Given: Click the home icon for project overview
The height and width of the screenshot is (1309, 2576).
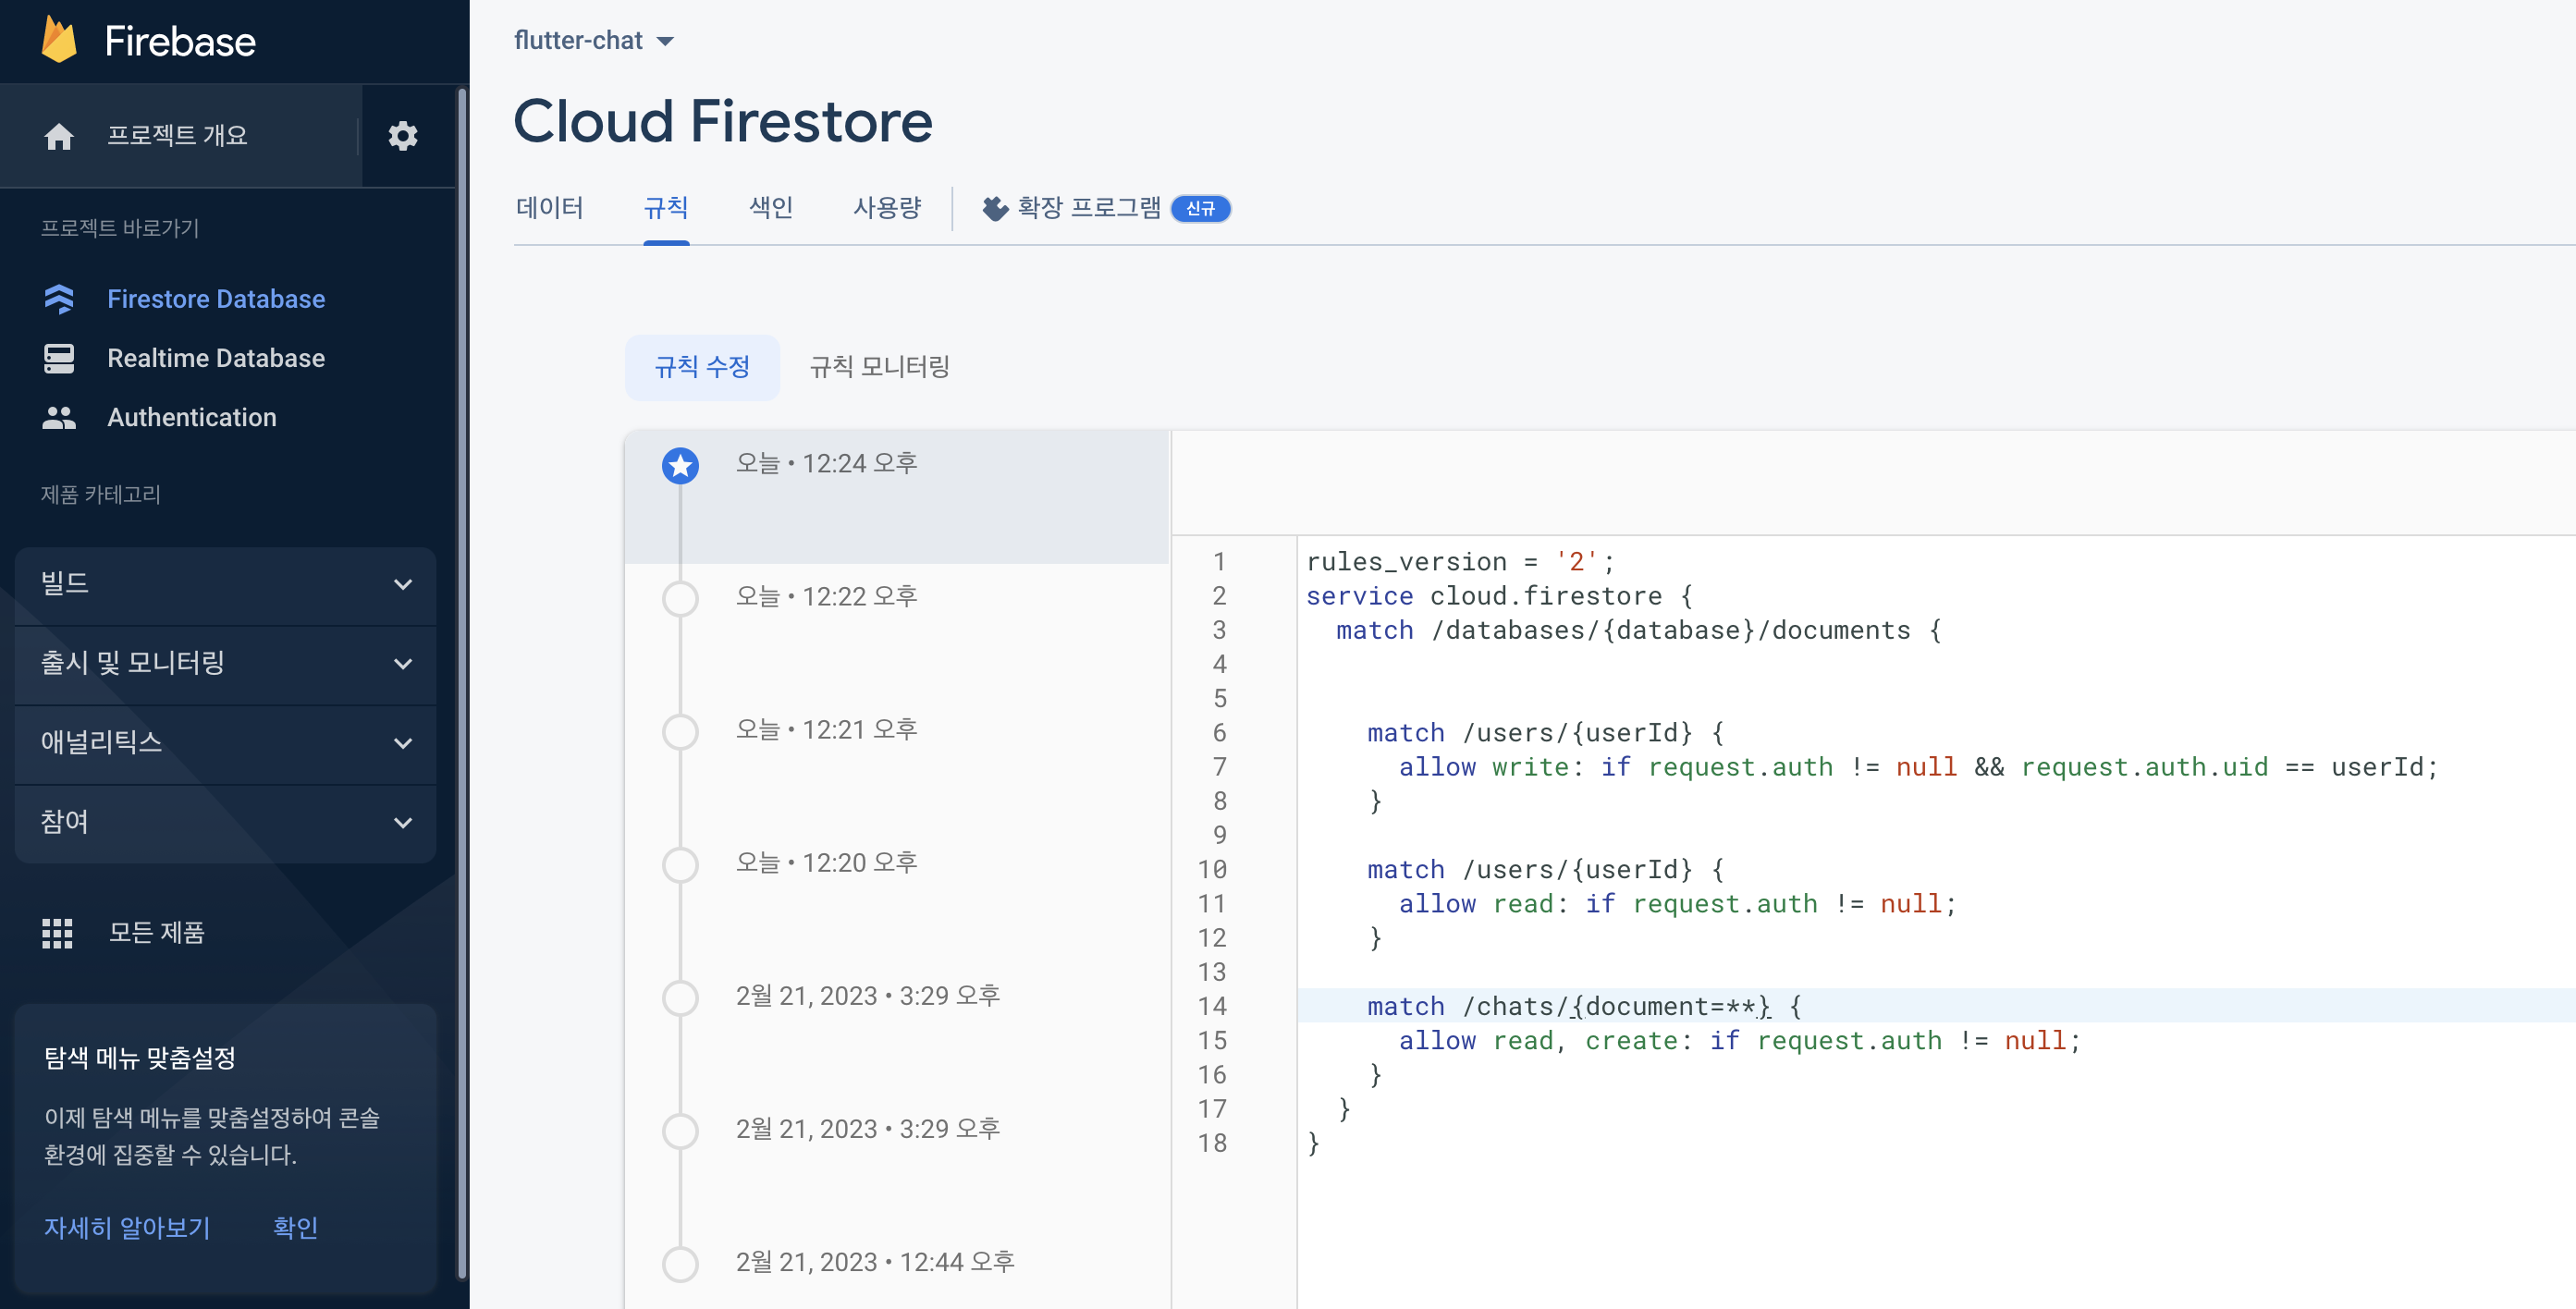Looking at the screenshot, I should pyautogui.click(x=59, y=136).
